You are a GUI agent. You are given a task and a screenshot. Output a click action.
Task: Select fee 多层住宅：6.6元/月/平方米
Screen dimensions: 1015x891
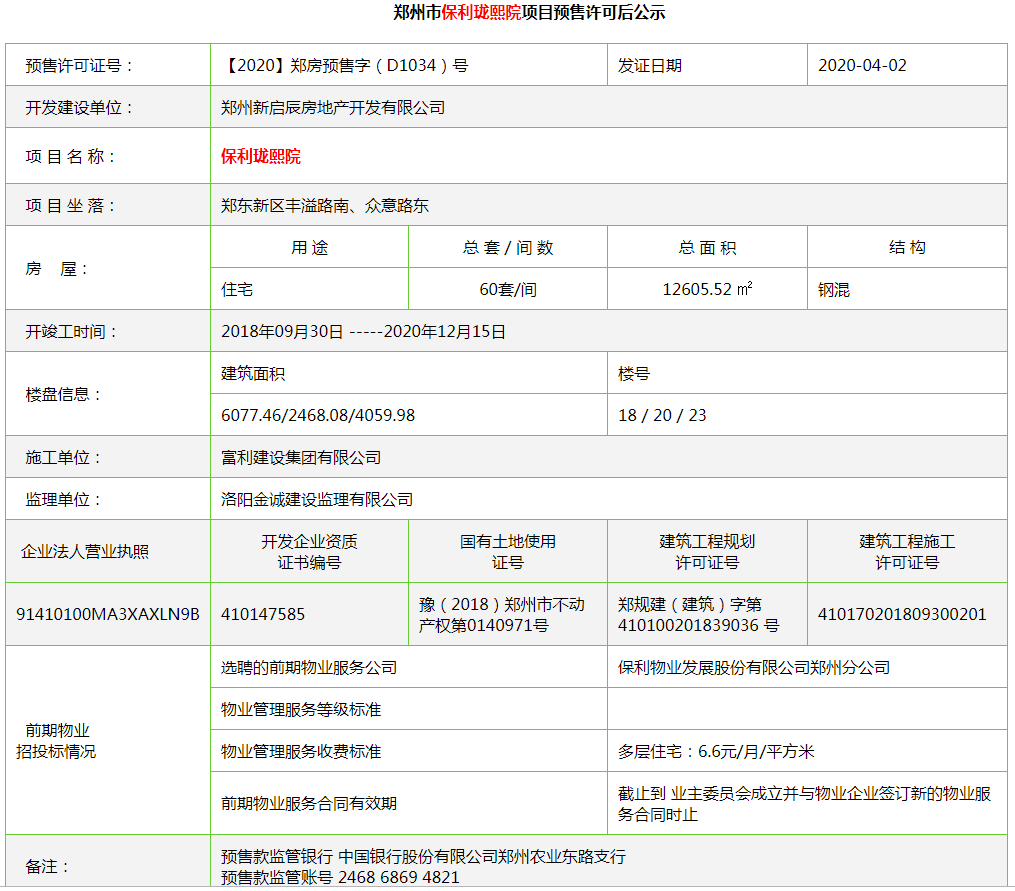[716, 751]
